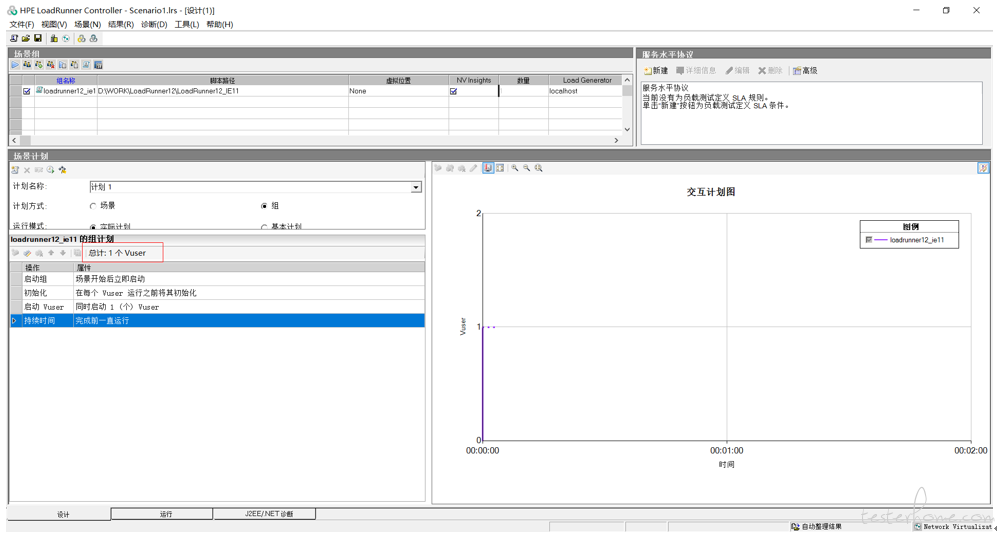
Task: Click the New Scenario toolbar icon
Action: point(14,39)
